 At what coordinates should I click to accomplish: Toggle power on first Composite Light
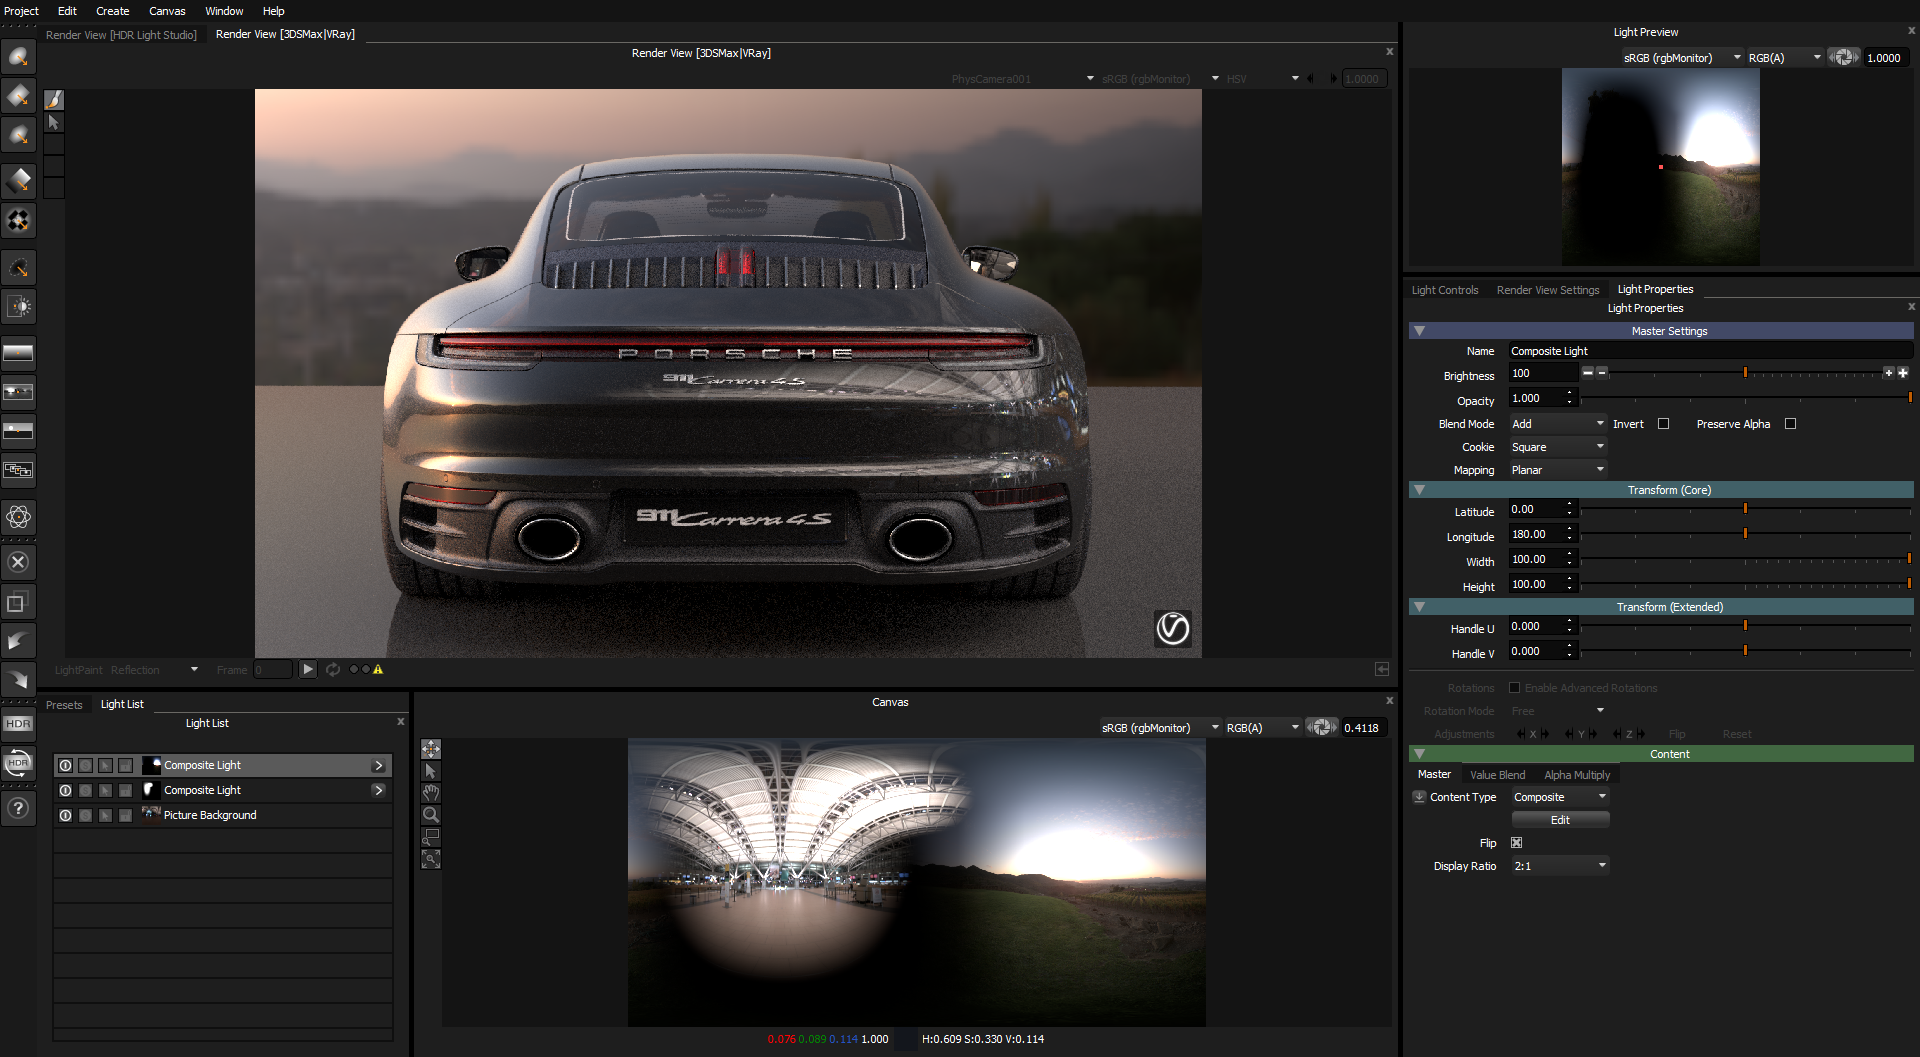65,765
